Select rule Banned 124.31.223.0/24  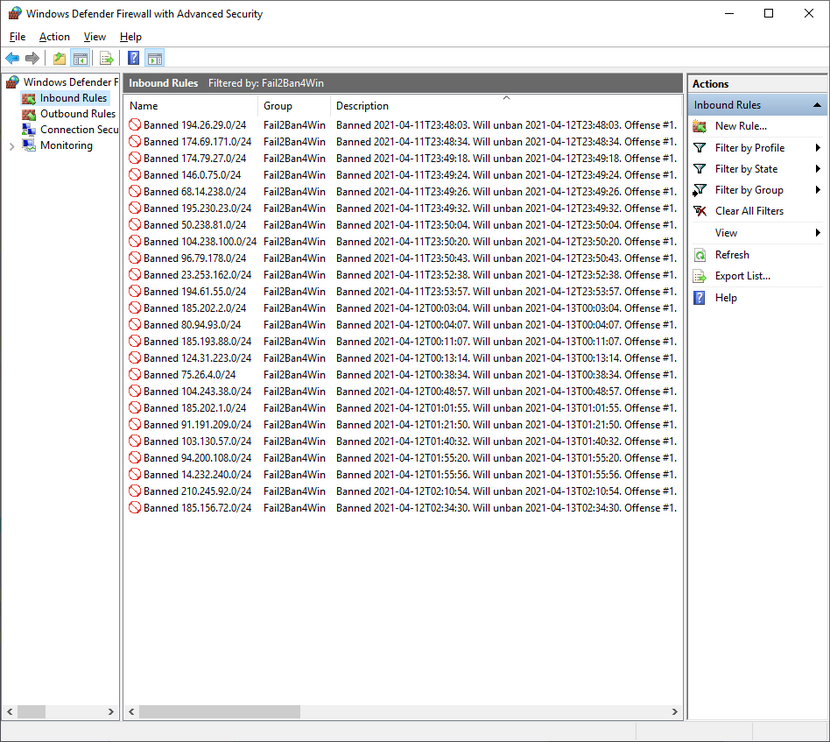197,358
